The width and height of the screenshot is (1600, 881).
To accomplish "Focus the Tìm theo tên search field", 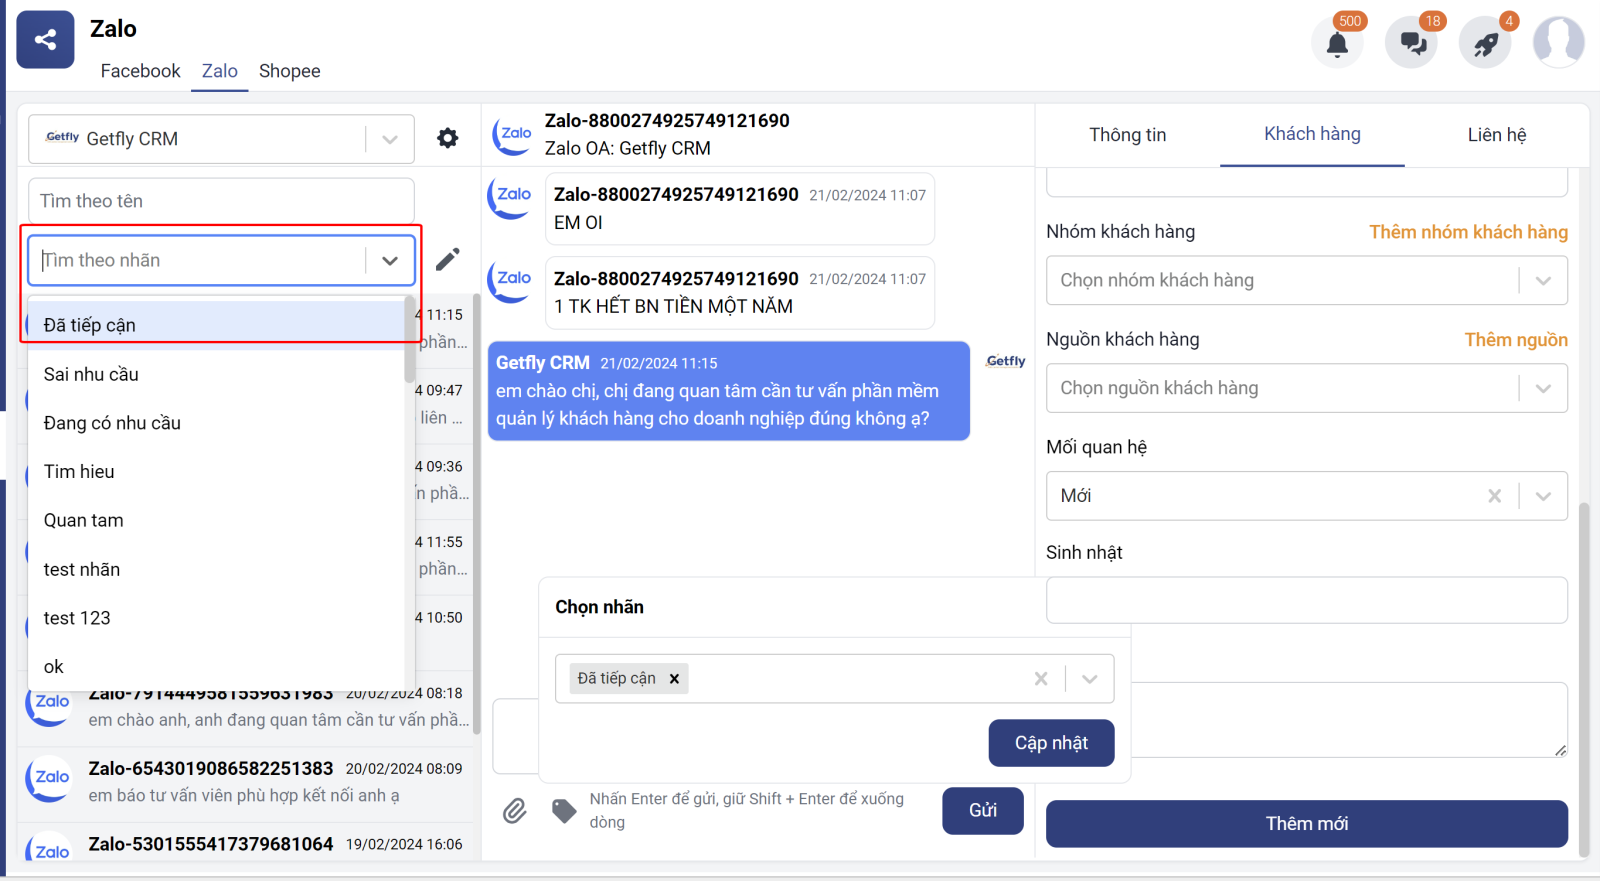I will (221, 201).
